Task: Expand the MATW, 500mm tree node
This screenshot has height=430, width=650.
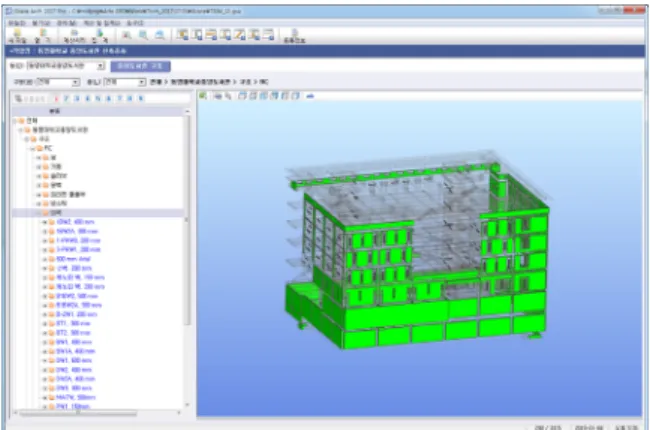Action: [44, 397]
